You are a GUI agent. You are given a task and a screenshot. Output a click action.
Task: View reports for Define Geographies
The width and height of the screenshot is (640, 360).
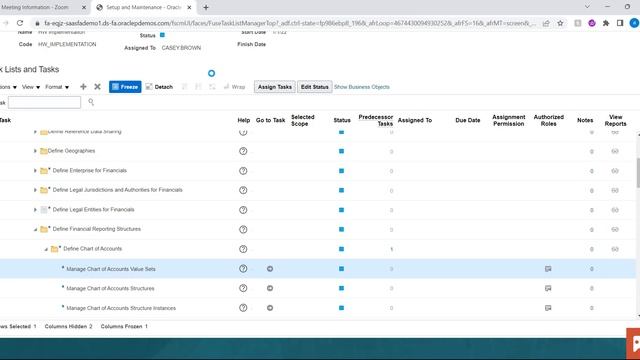tap(615, 151)
